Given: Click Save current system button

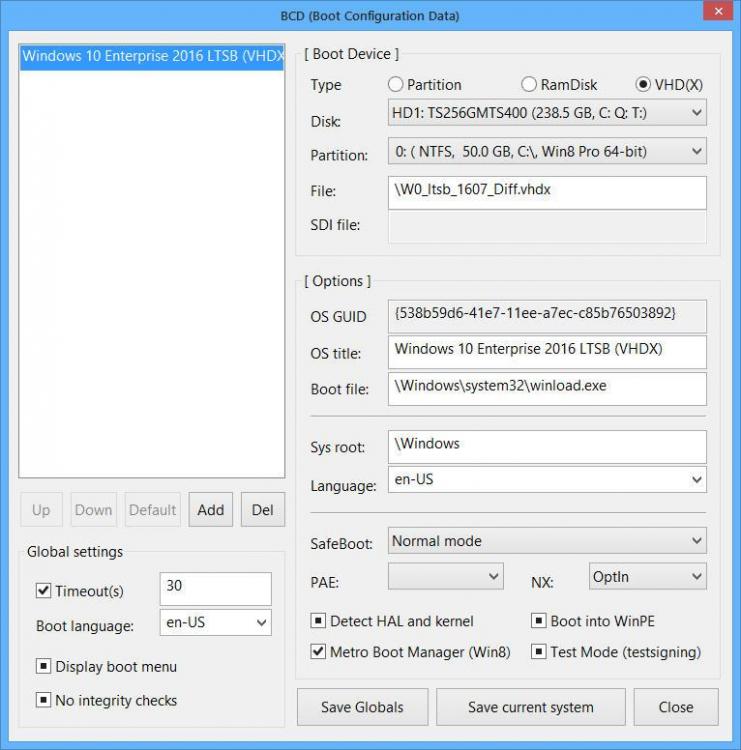Looking at the screenshot, I should point(530,707).
